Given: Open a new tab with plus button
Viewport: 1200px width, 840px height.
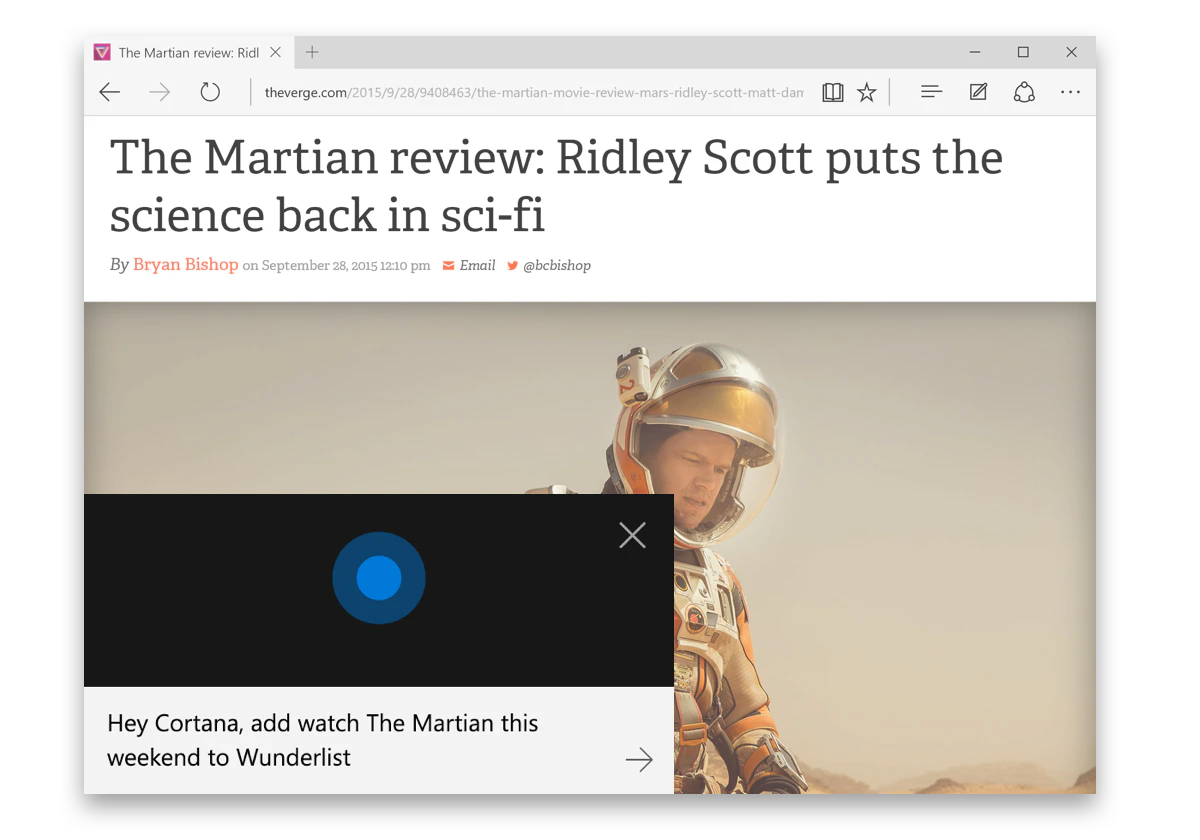Looking at the screenshot, I should click(312, 52).
